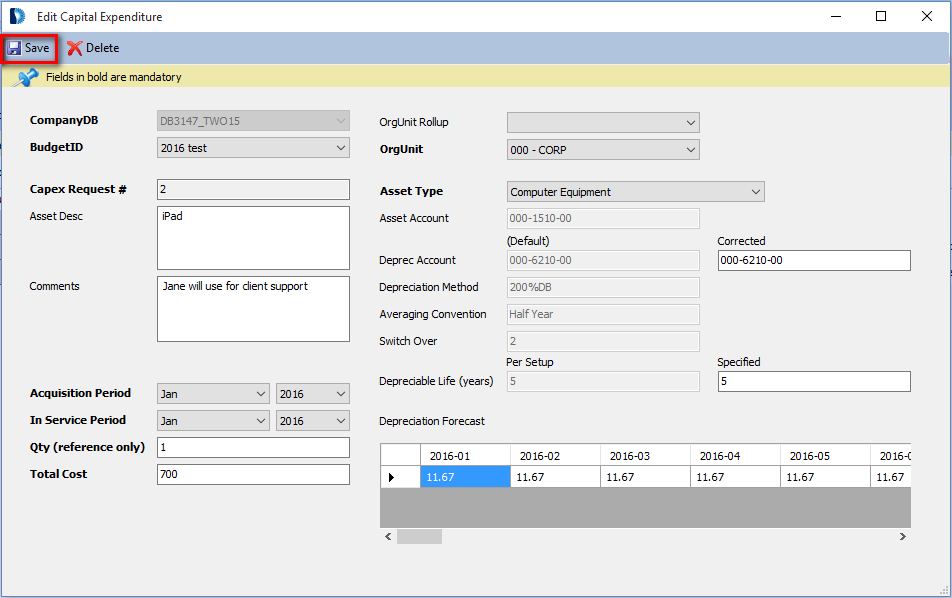Click the default Deprec Account field
This screenshot has width=952, height=598.
(x=603, y=260)
